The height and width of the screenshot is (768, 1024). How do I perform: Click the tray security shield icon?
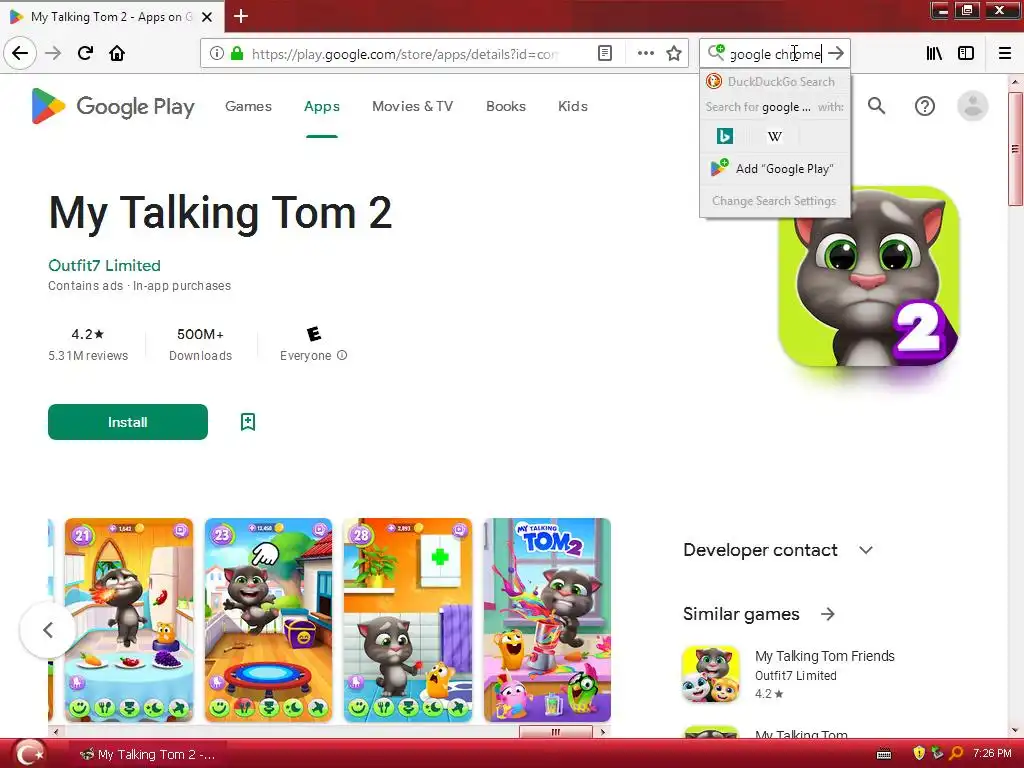tap(919, 754)
